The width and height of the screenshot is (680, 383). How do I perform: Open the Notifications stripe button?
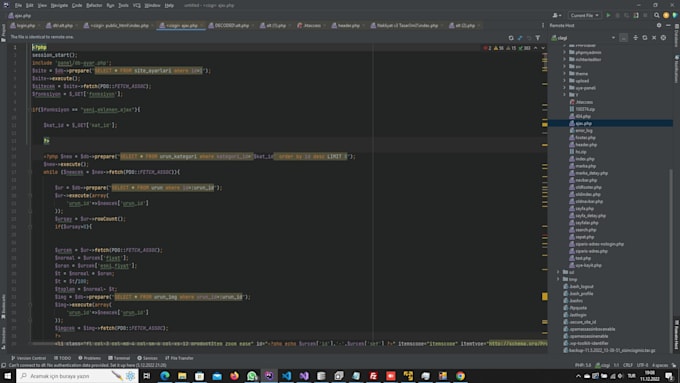tap(676, 69)
